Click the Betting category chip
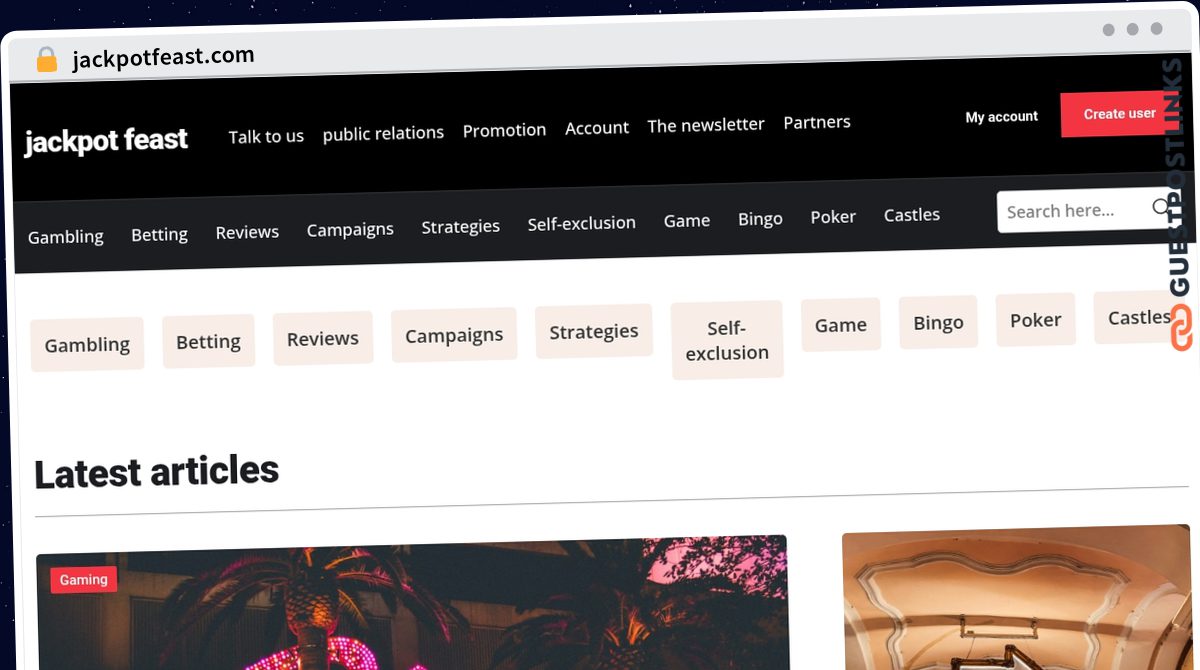1200x670 pixels. pyautogui.click(x=208, y=341)
